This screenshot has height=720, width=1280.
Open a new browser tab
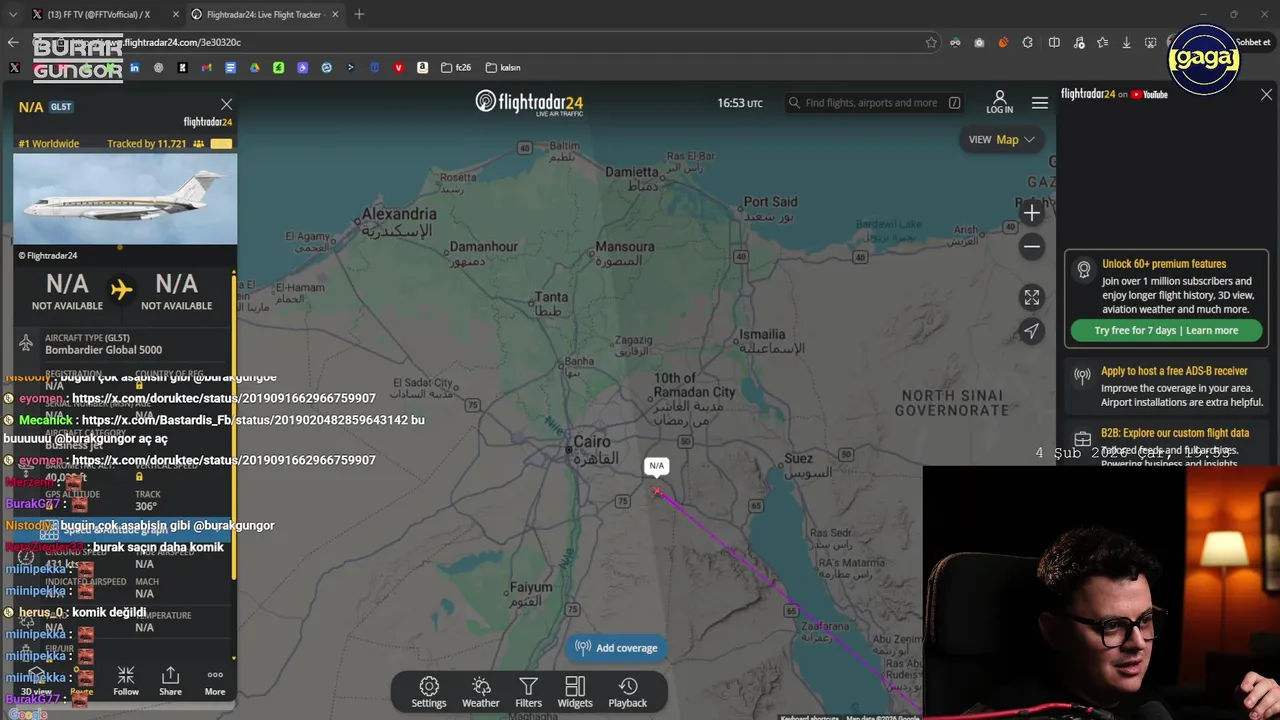pos(359,14)
